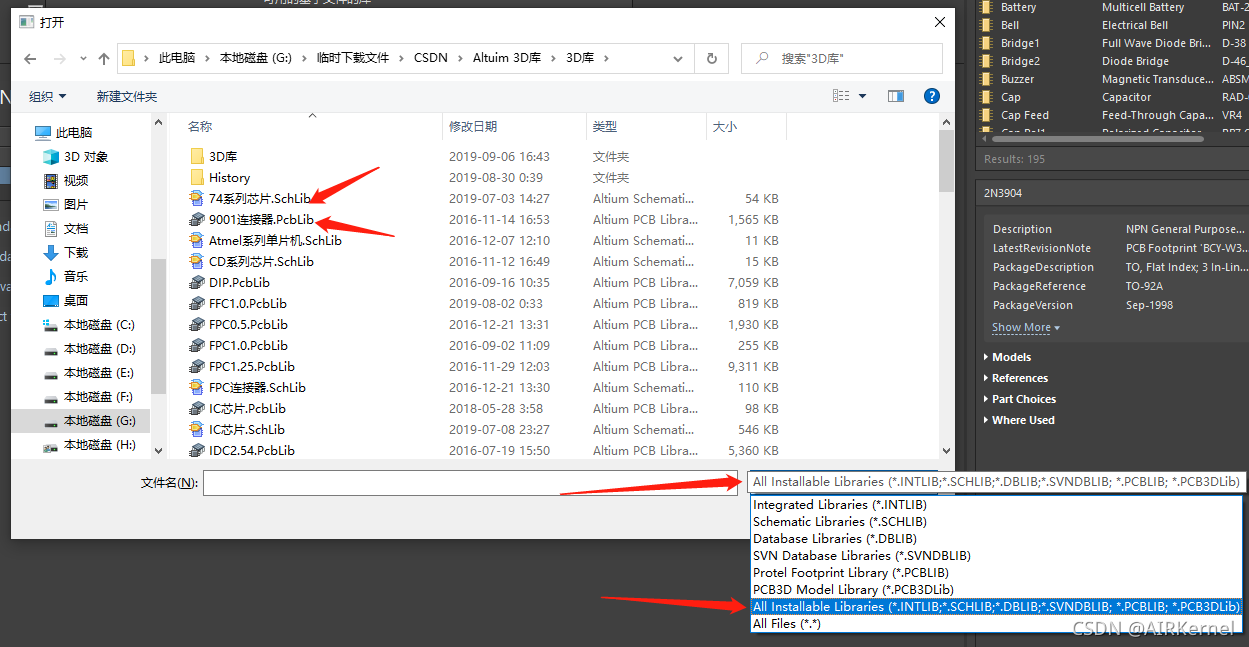Click the back navigation arrow
The width and height of the screenshot is (1249, 647).
click(30, 59)
